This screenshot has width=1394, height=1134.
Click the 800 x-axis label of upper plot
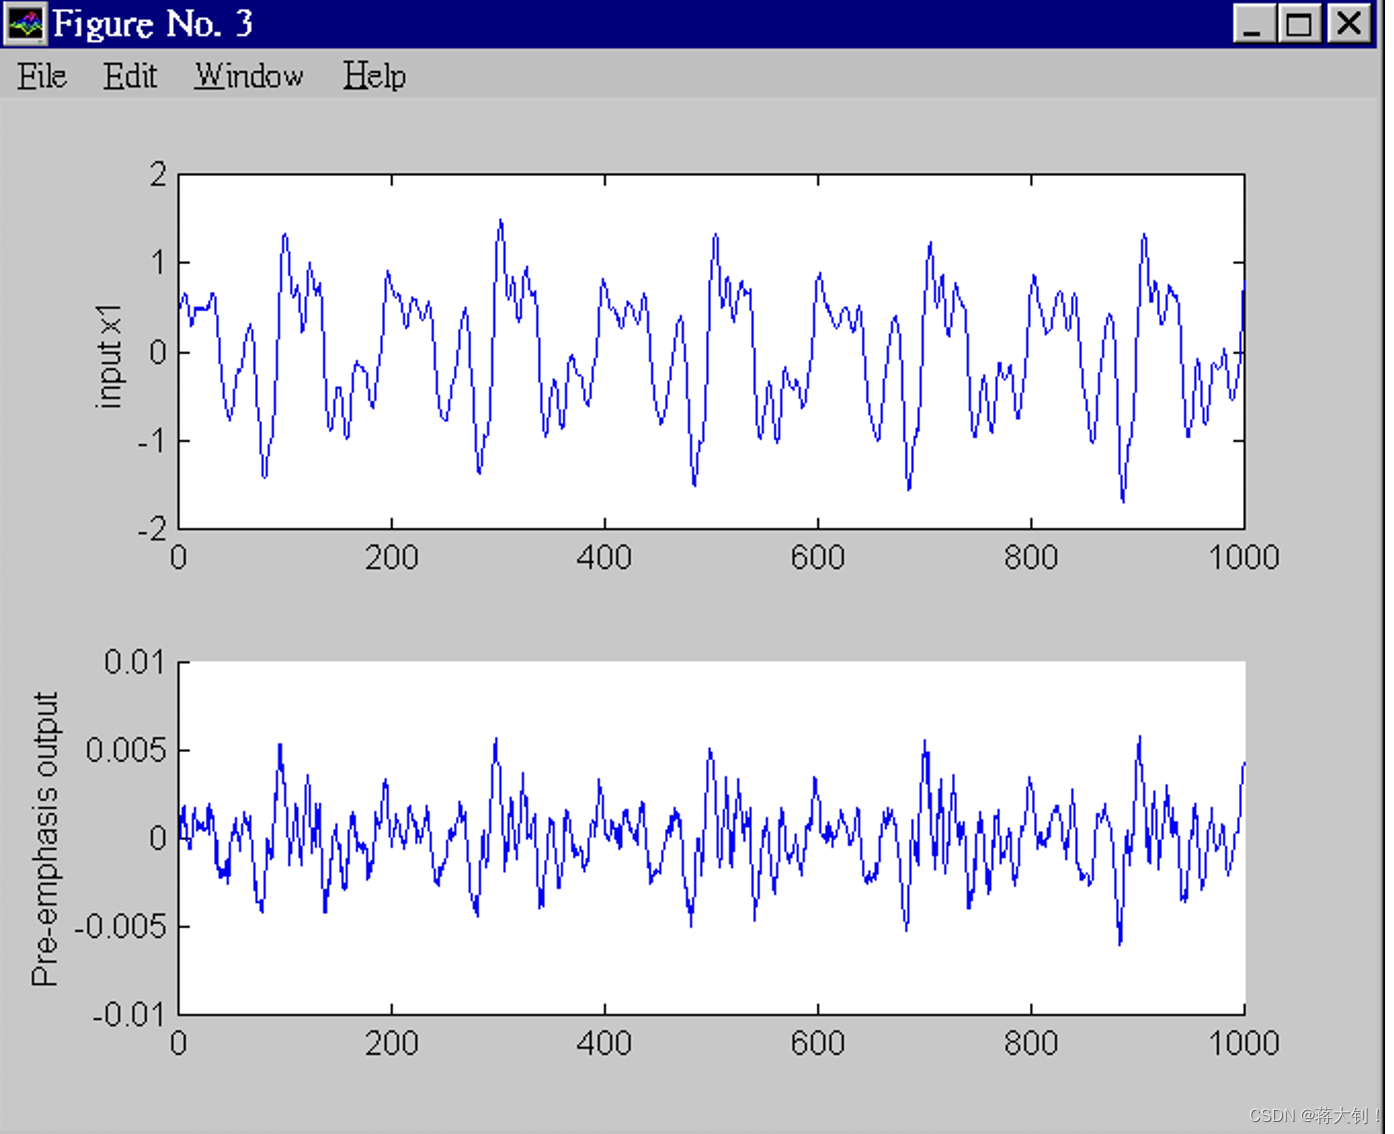click(1031, 557)
